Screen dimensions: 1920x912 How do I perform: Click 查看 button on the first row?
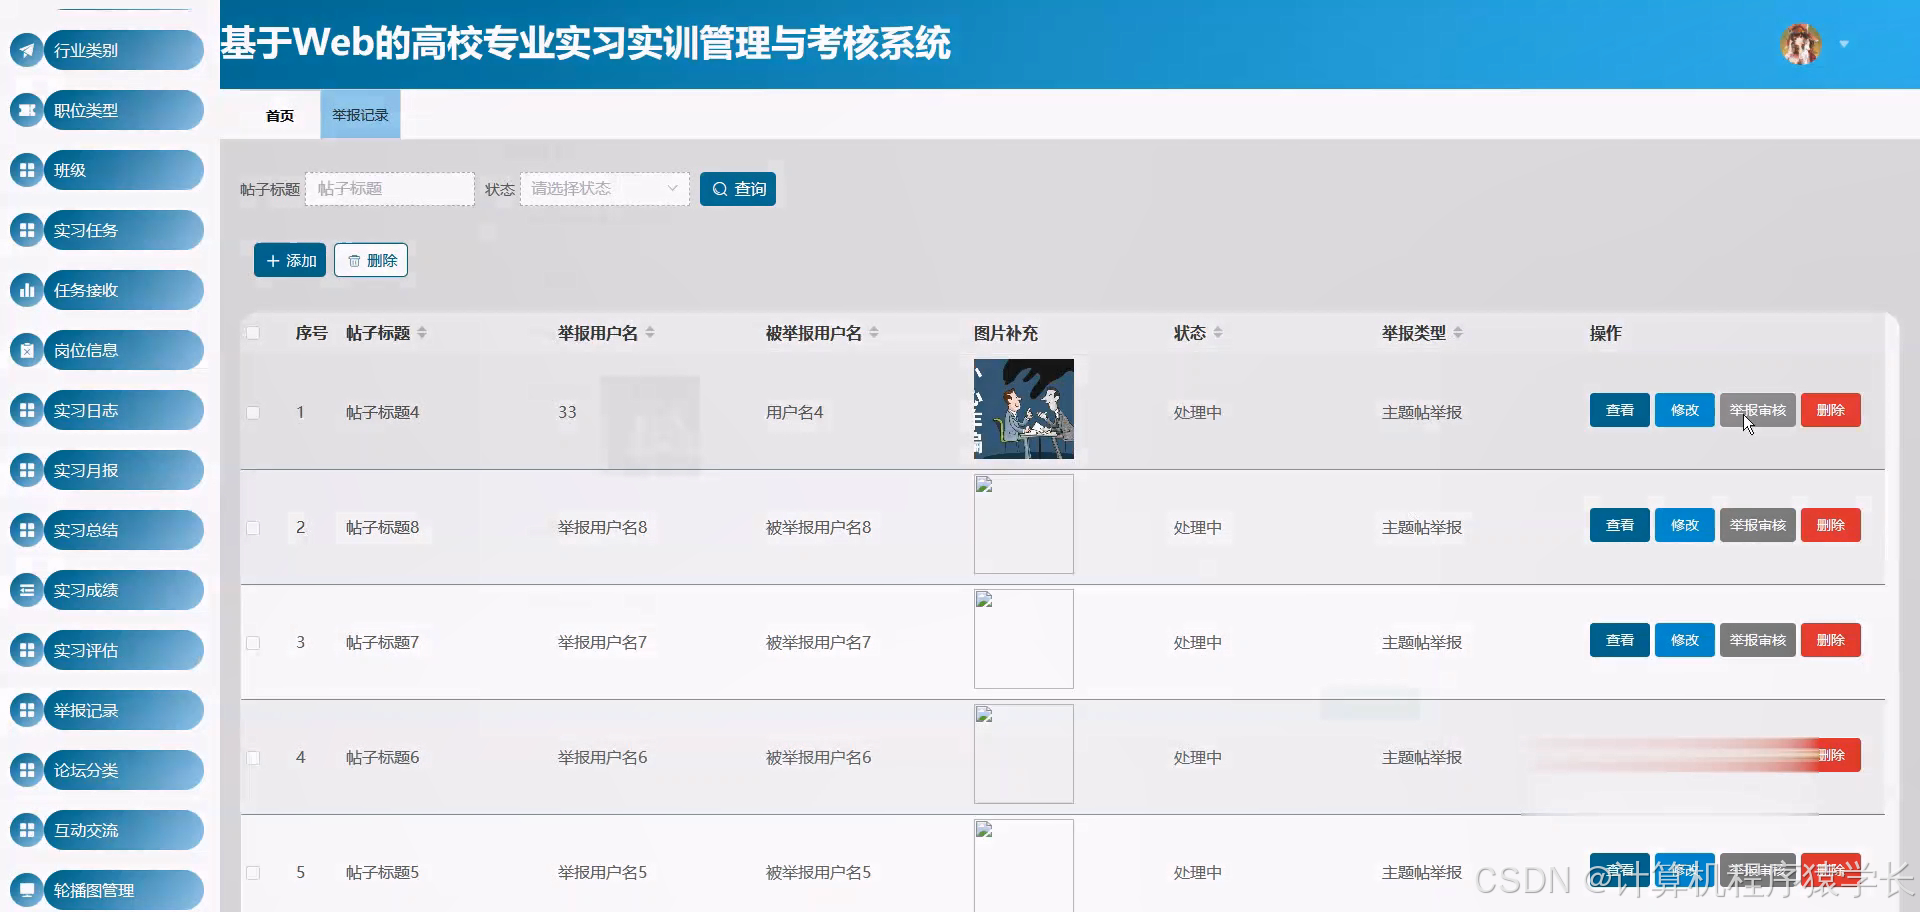1618,410
